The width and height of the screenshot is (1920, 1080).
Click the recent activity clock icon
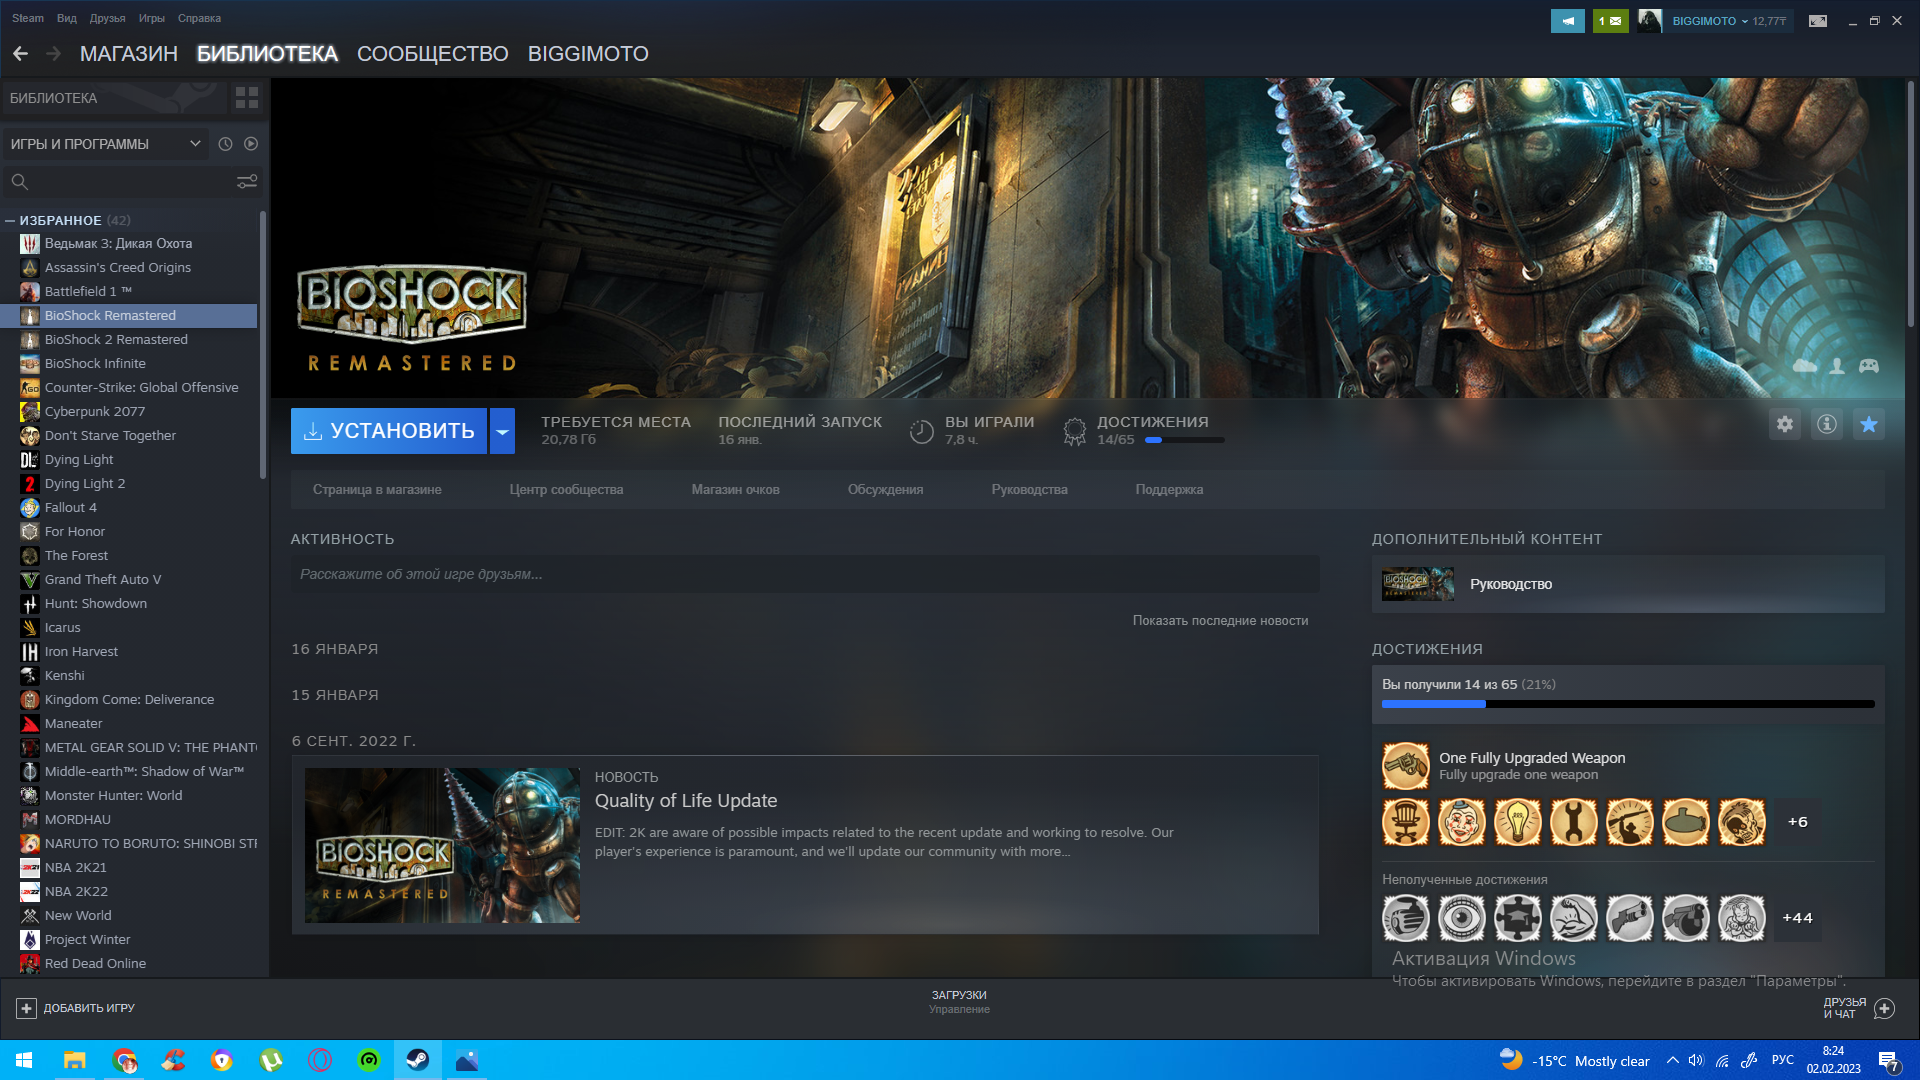tap(226, 144)
